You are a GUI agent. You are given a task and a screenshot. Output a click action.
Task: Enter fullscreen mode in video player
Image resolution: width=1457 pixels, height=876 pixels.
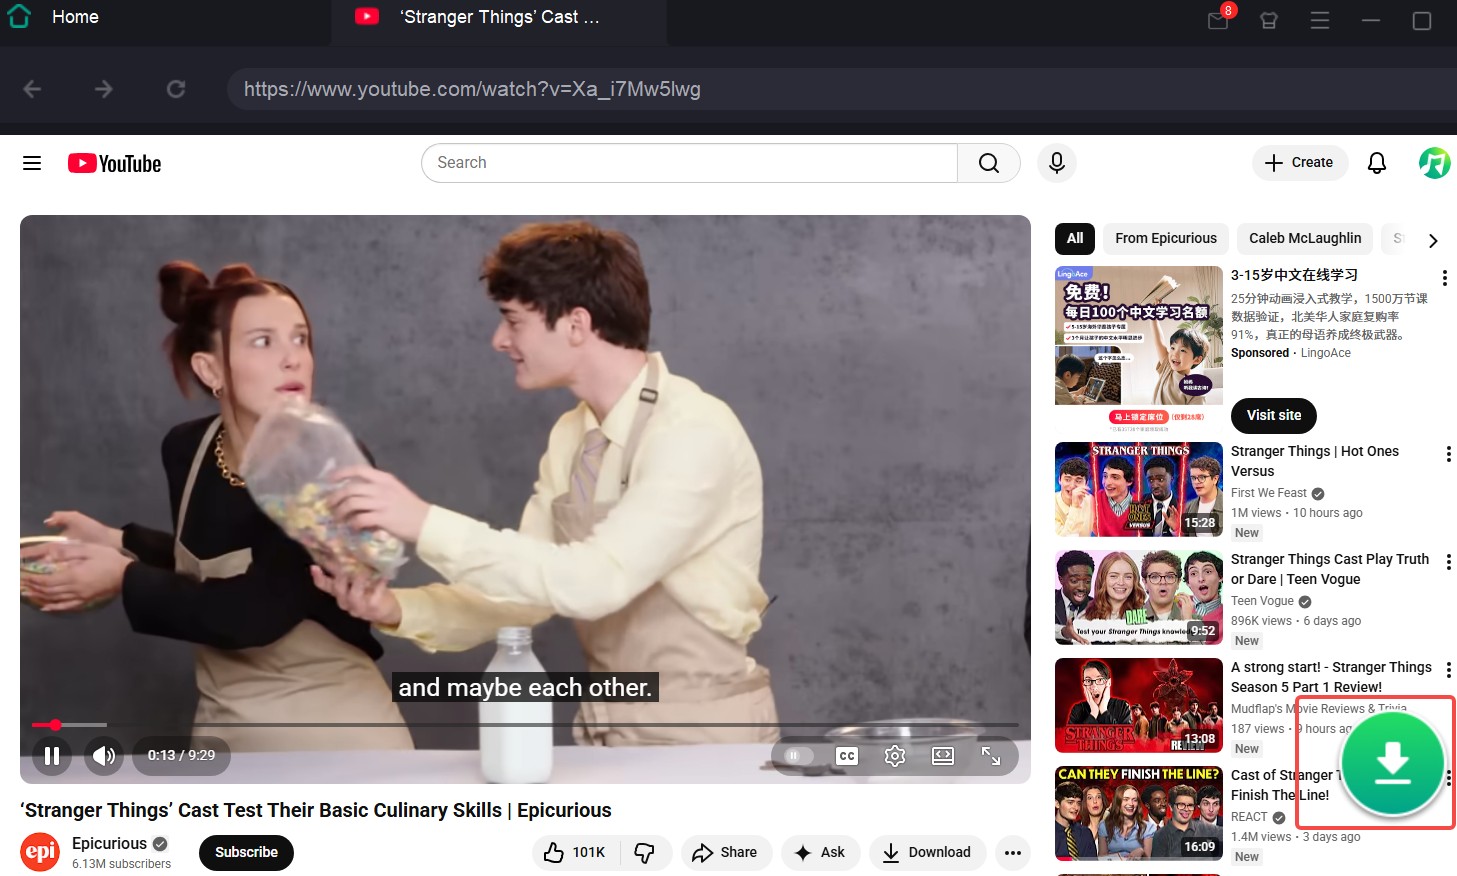(991, 756)
